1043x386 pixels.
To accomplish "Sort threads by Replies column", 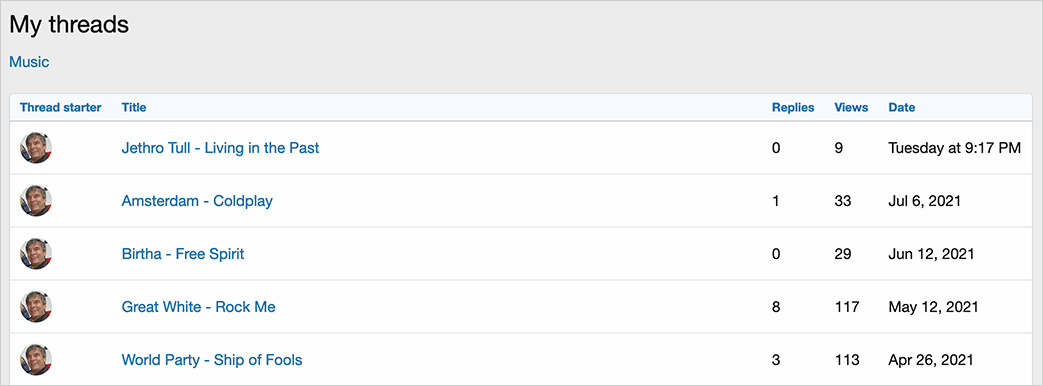I will pos(793,107).
